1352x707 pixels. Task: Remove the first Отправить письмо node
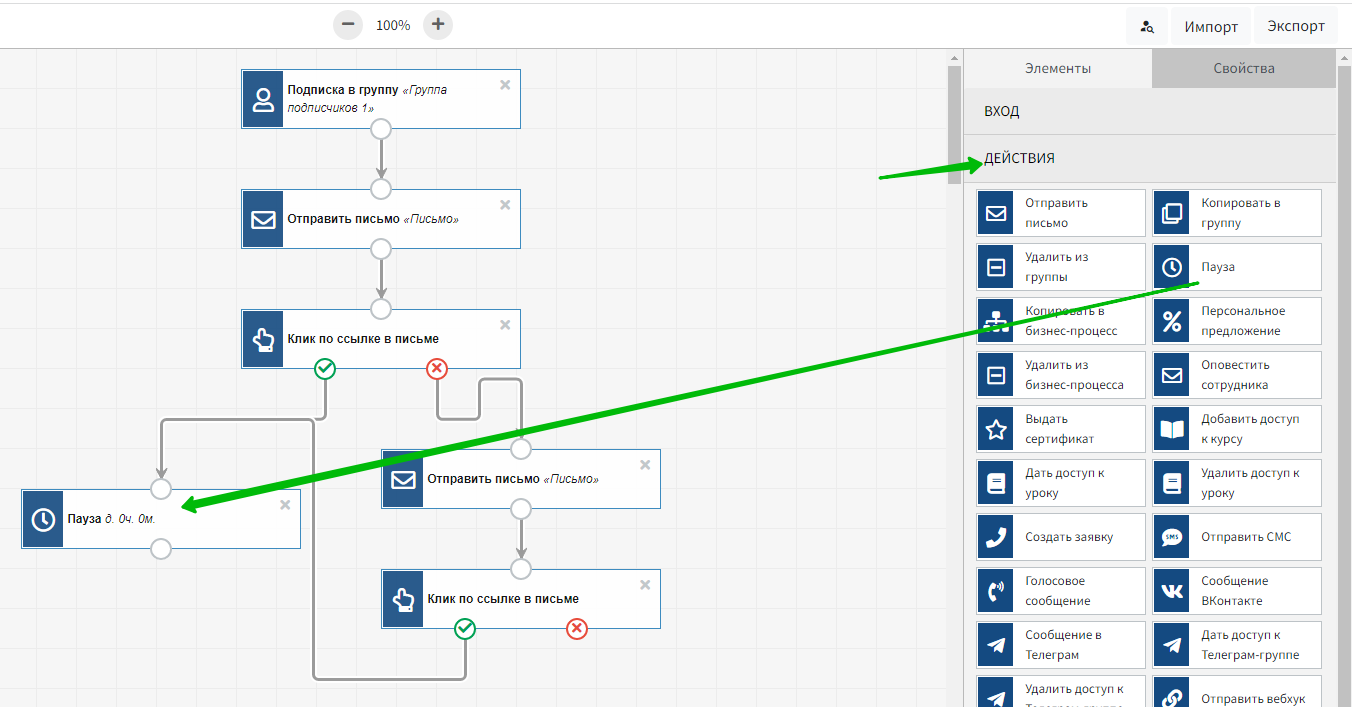click(x=505, y=205)
